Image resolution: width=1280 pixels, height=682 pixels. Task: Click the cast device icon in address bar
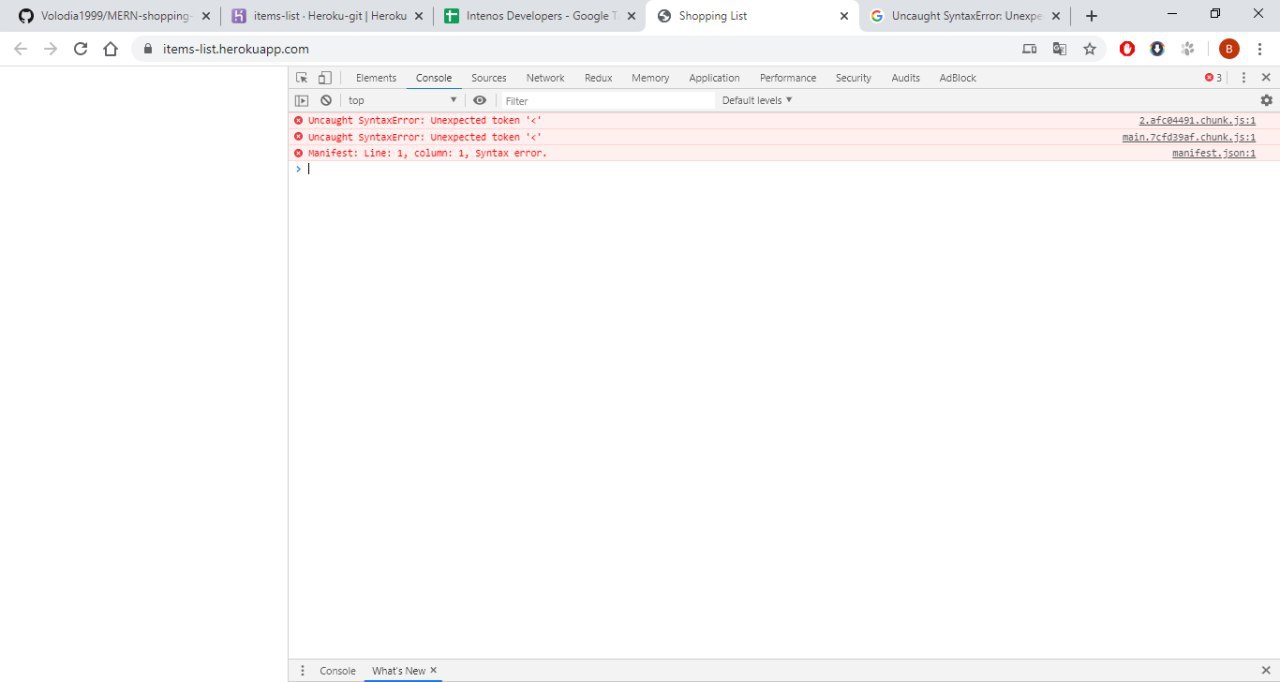click(x=1029, y=49)
